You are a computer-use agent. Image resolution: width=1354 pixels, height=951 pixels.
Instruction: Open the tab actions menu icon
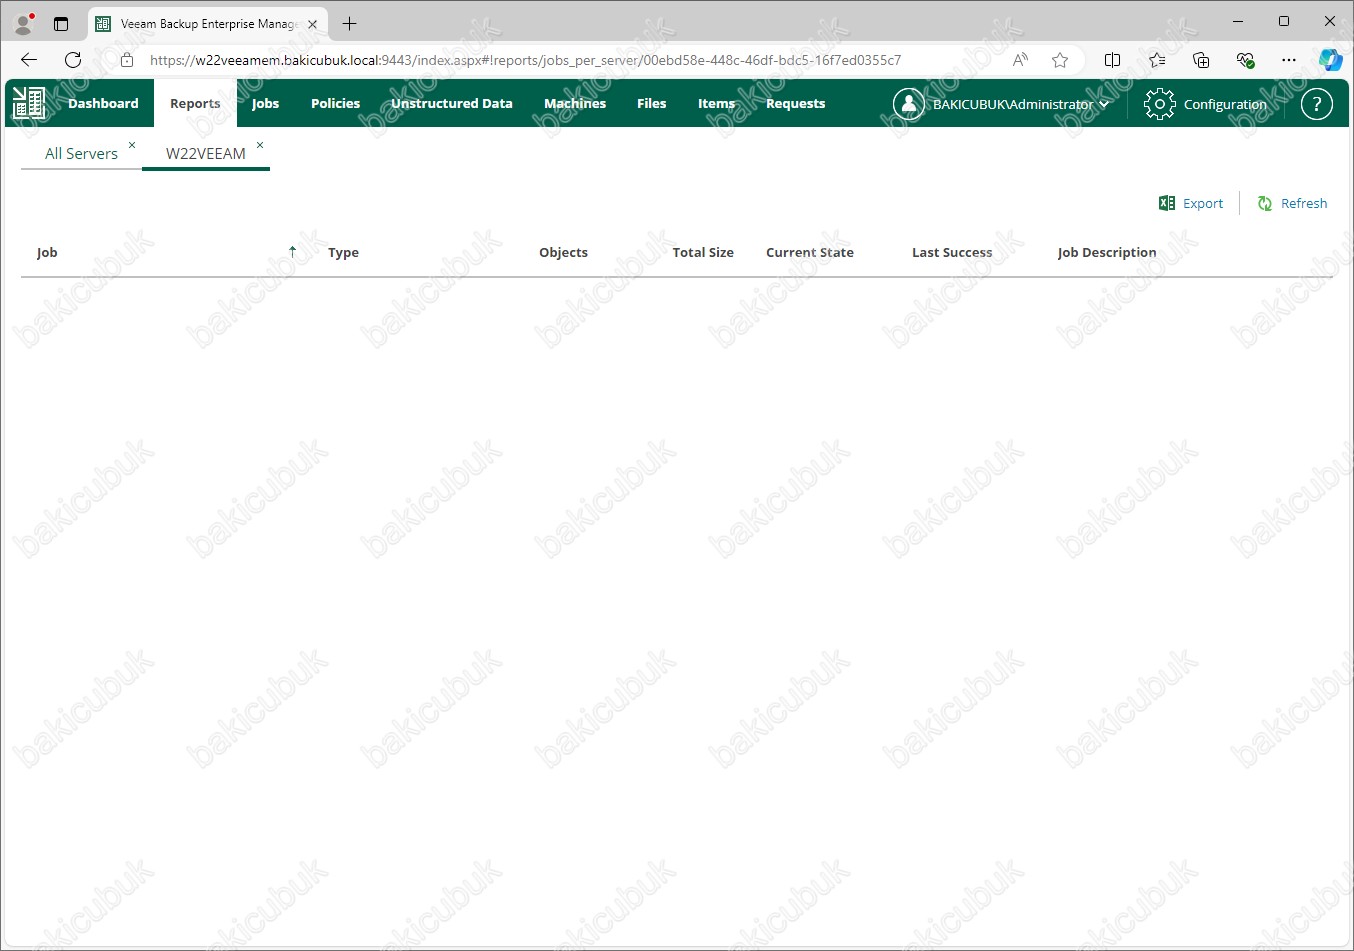(61, 23)
